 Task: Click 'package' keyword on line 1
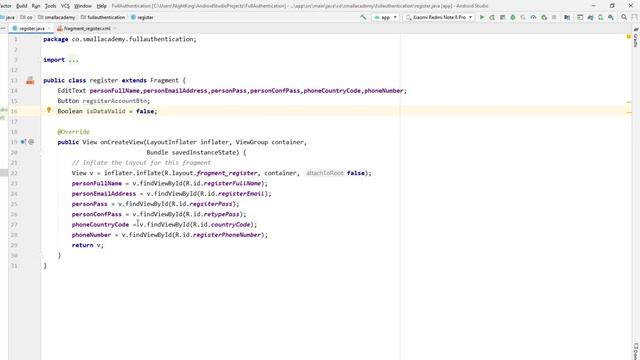[56, 39]
